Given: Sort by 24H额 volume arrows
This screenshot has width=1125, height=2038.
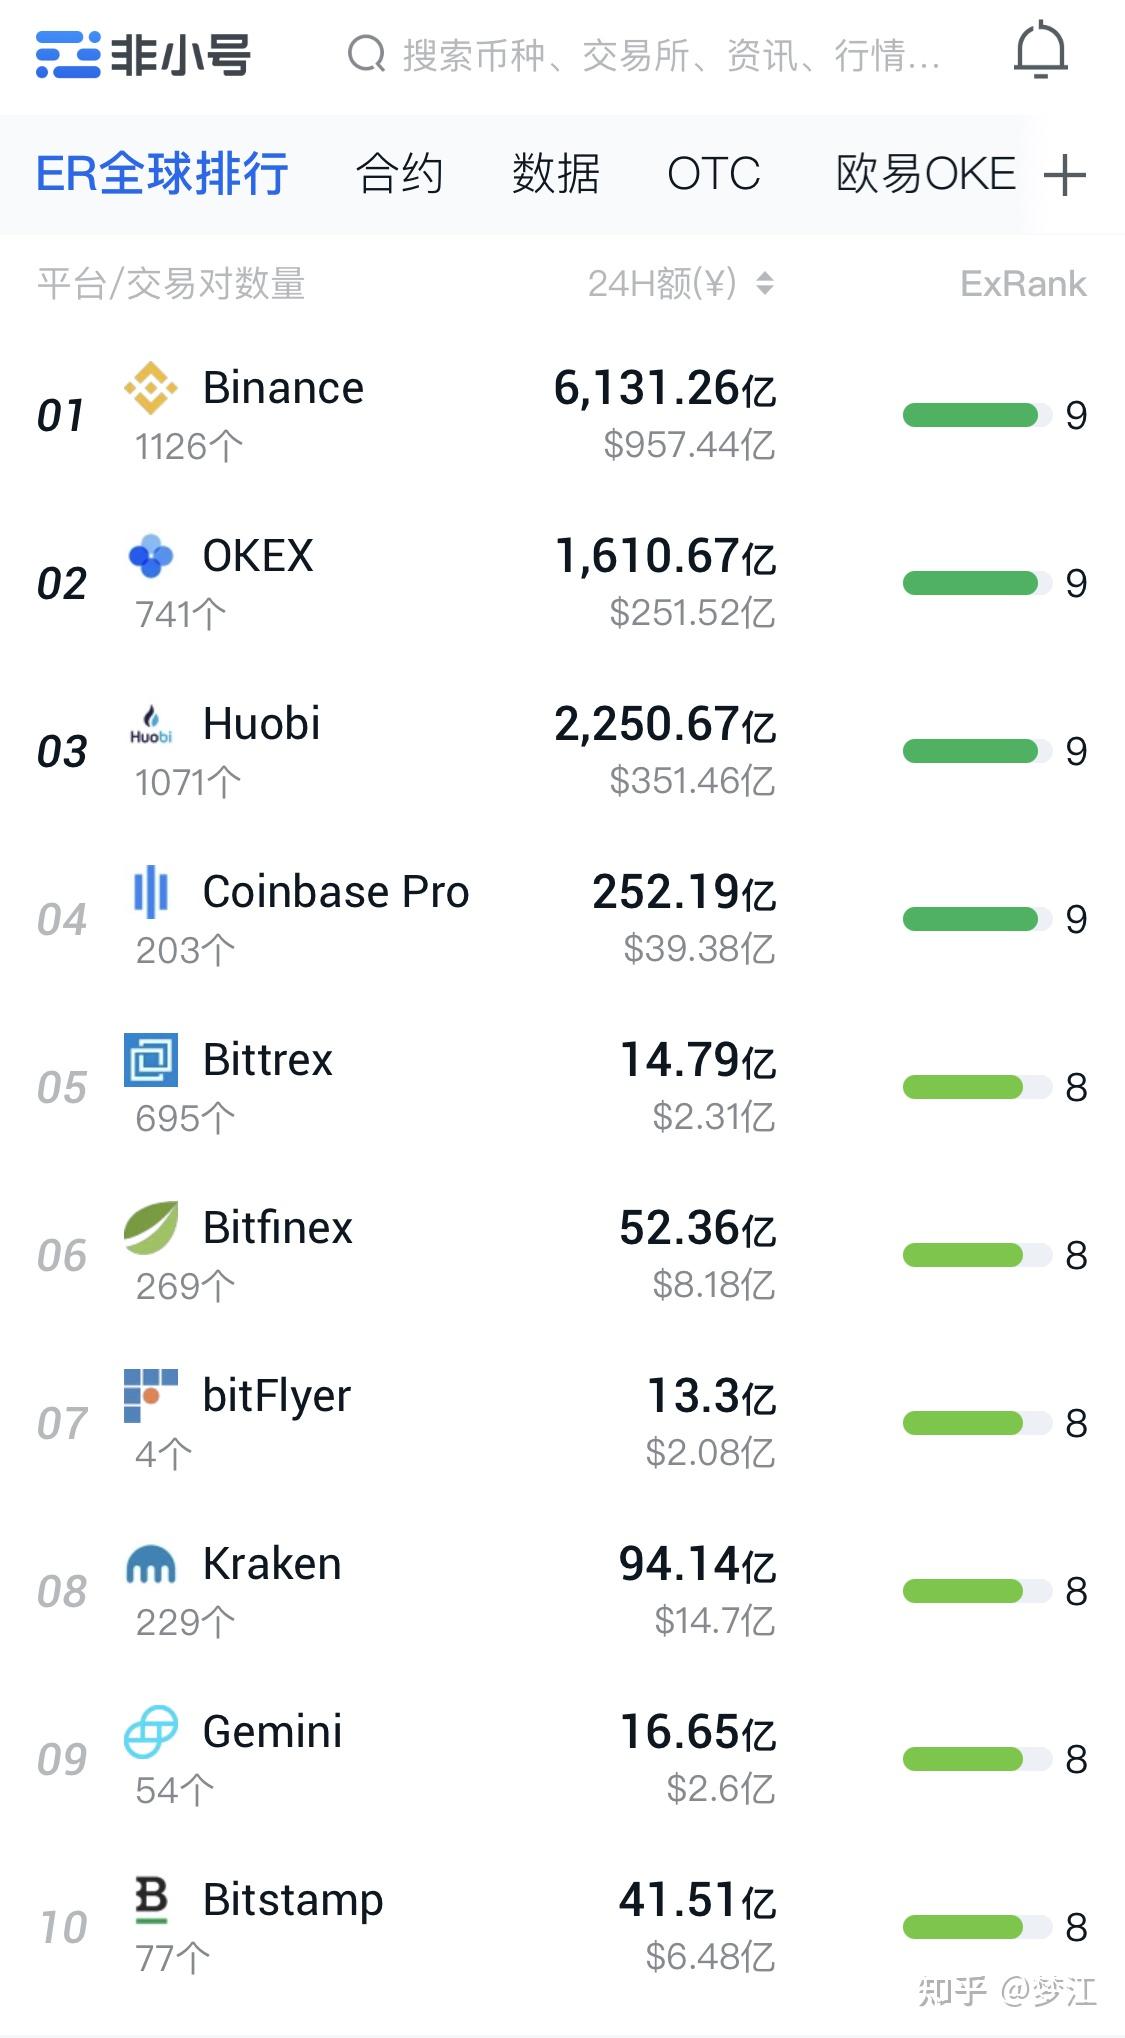Looking at the screenshot, I should pyautogui.click(x=765, y=284).
